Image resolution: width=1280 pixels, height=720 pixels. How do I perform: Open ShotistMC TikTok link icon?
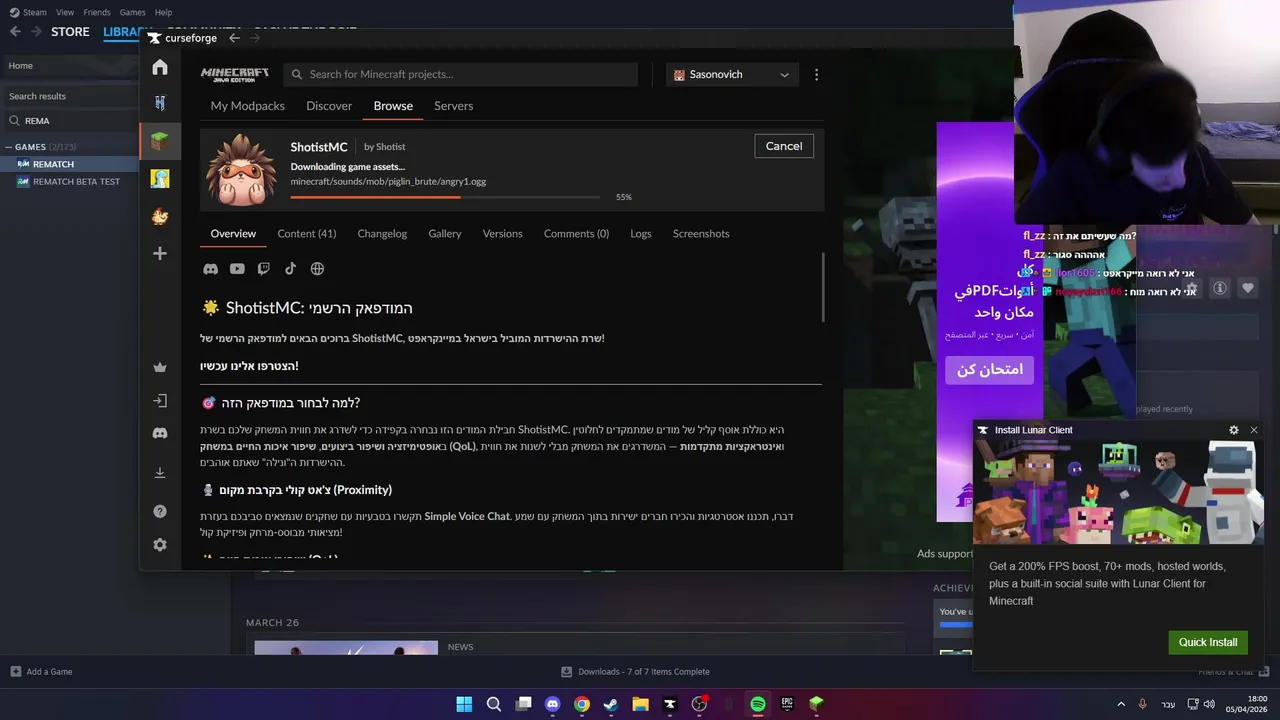coord(290,269)
